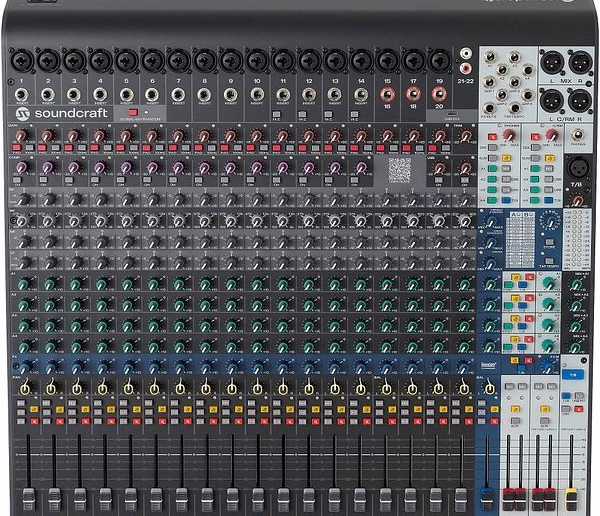Toggle the green A1 source button for Phones
The width and height of the screenshot is (600, 516).
492,168
